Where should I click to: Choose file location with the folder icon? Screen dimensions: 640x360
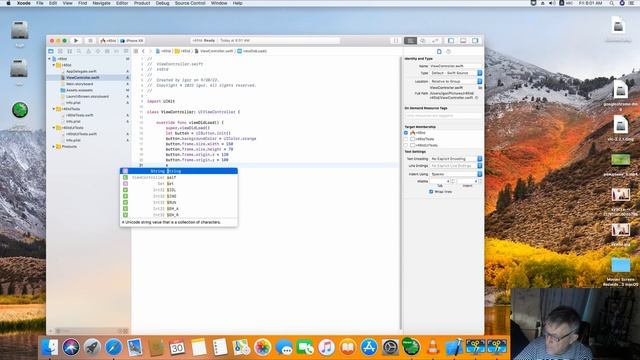tap(480, 88)
